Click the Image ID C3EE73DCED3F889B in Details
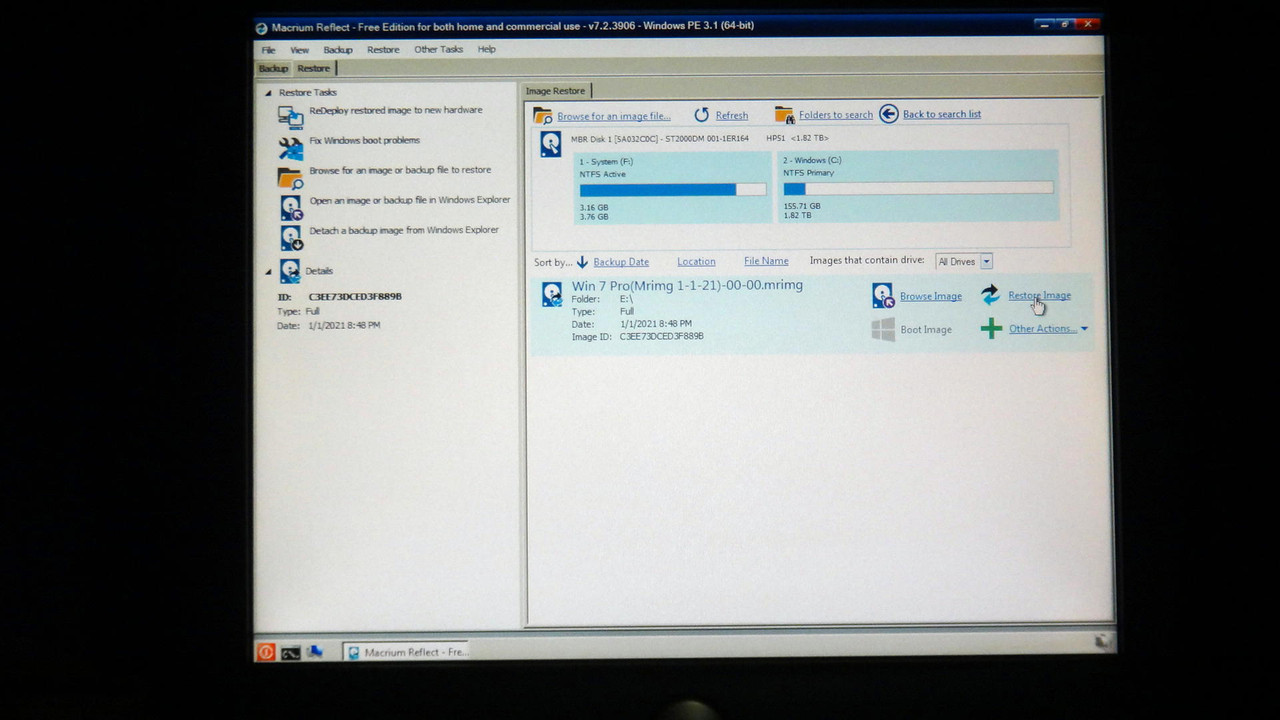This screenshot has height=720, width=1280. coord(355,297)
